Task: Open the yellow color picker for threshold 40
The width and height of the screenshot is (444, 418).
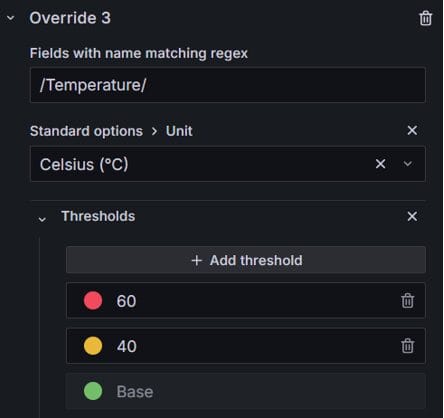Action: tap(93, 346)
